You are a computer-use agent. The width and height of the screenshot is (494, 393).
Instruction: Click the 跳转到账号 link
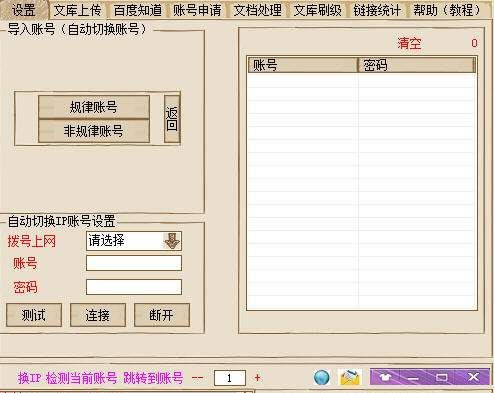(x=153, y=378)
